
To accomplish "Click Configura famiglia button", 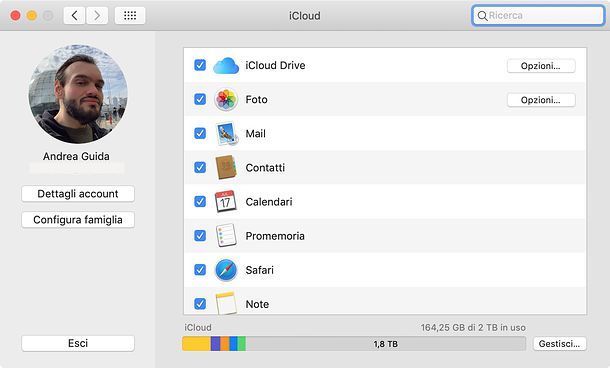I will click(x=78, y=220).
